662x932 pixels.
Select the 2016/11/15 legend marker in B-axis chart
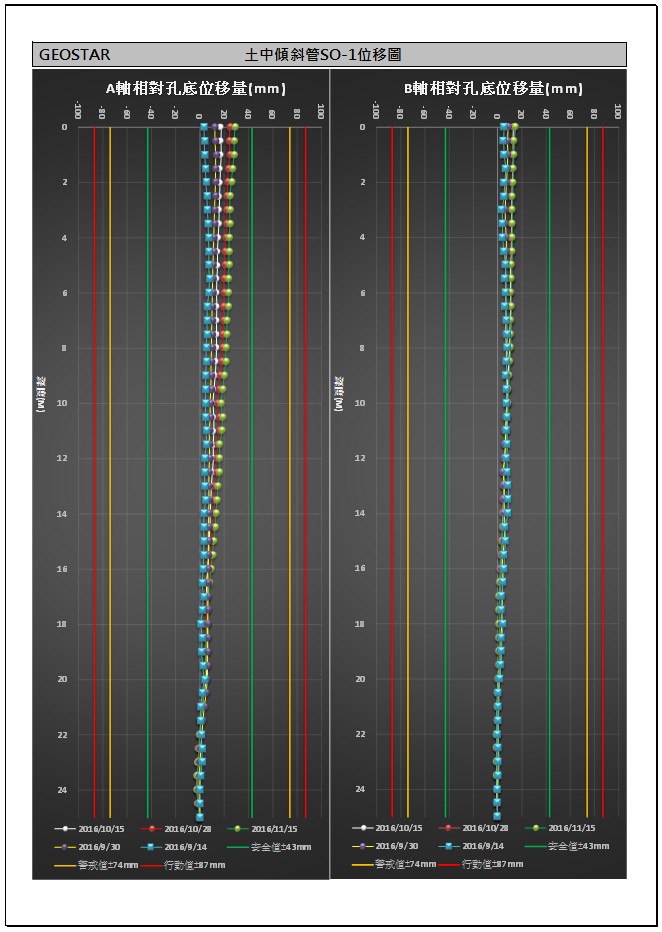coord(536,828)
